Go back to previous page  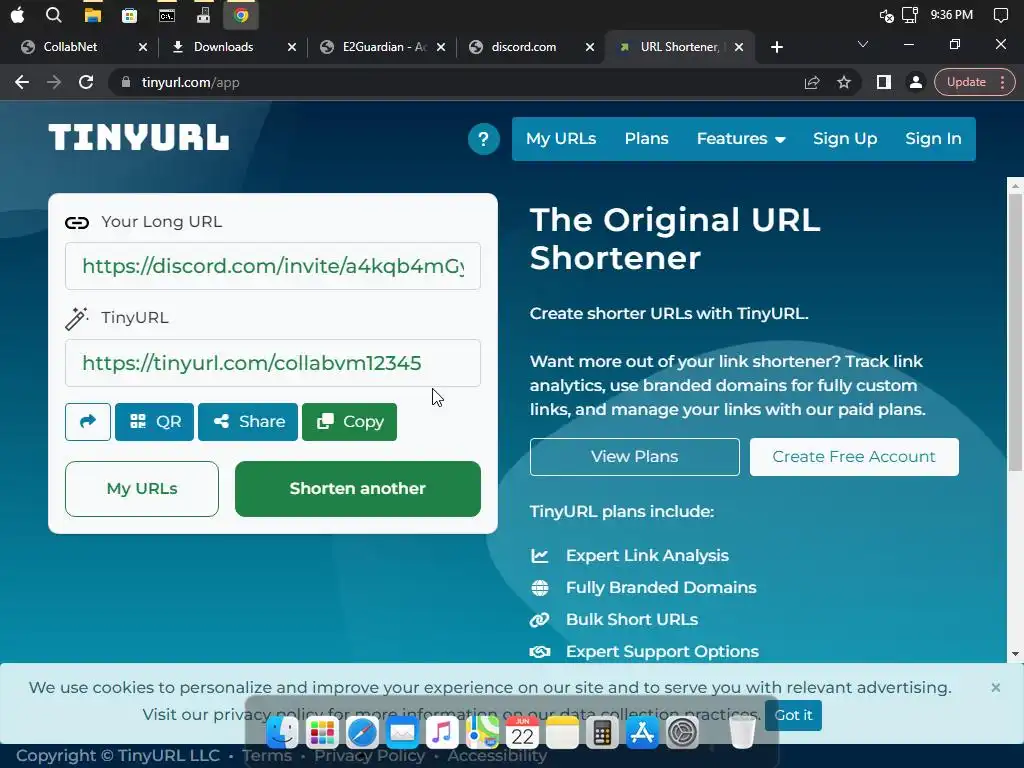(22, 82)
